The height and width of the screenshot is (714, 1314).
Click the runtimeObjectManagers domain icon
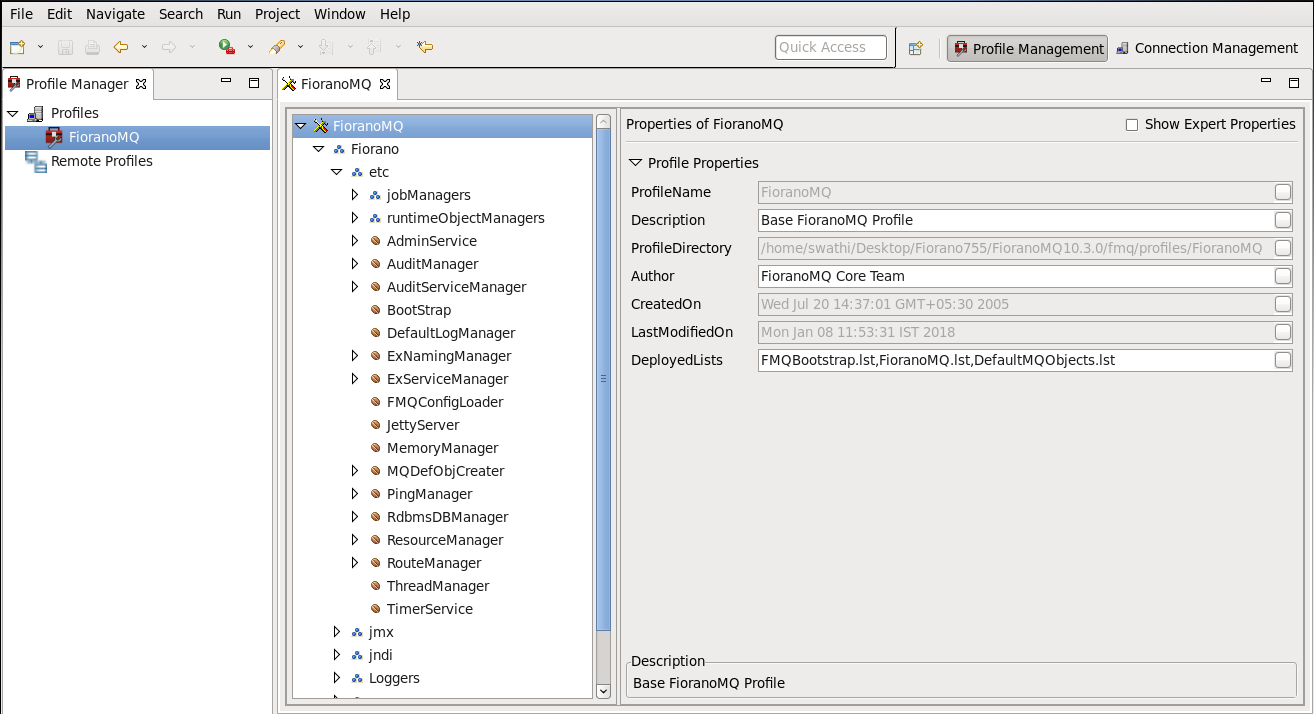click(375, 218)
